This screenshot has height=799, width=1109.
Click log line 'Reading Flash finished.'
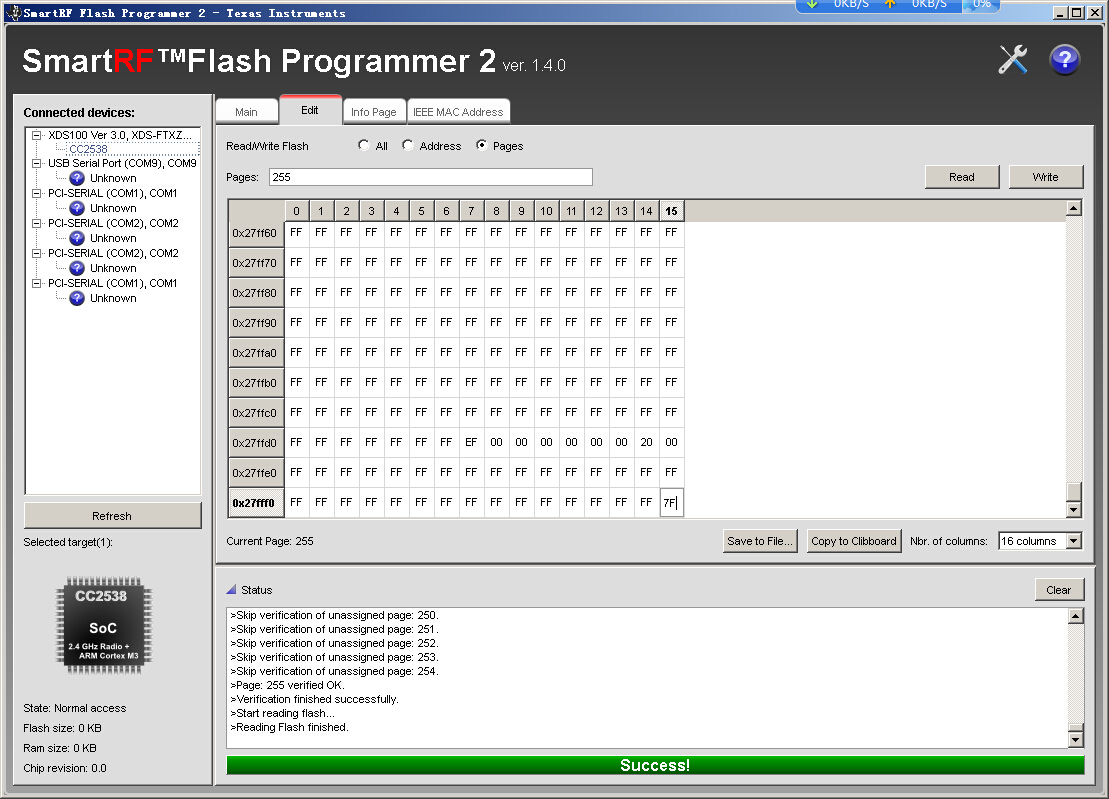coord(289,727)
